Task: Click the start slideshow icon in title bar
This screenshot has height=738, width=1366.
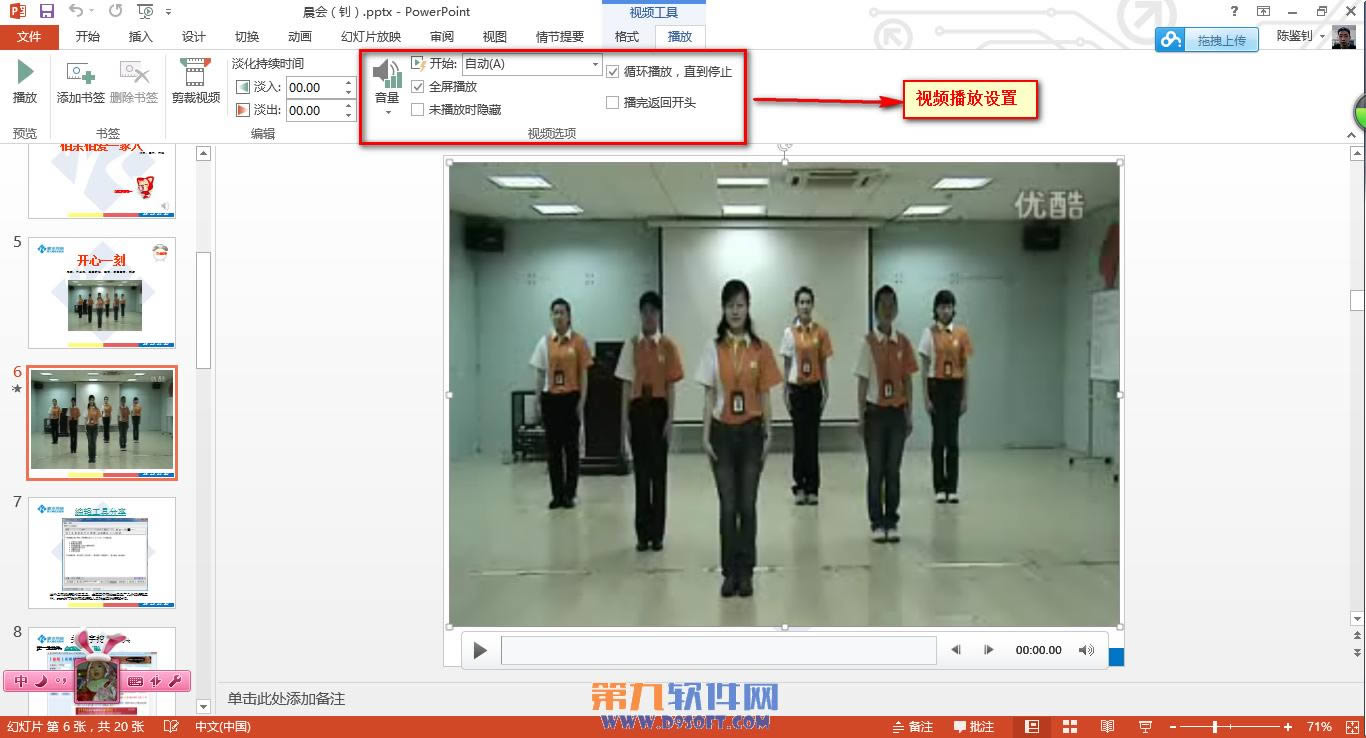Action: click(x=146, y=11)
